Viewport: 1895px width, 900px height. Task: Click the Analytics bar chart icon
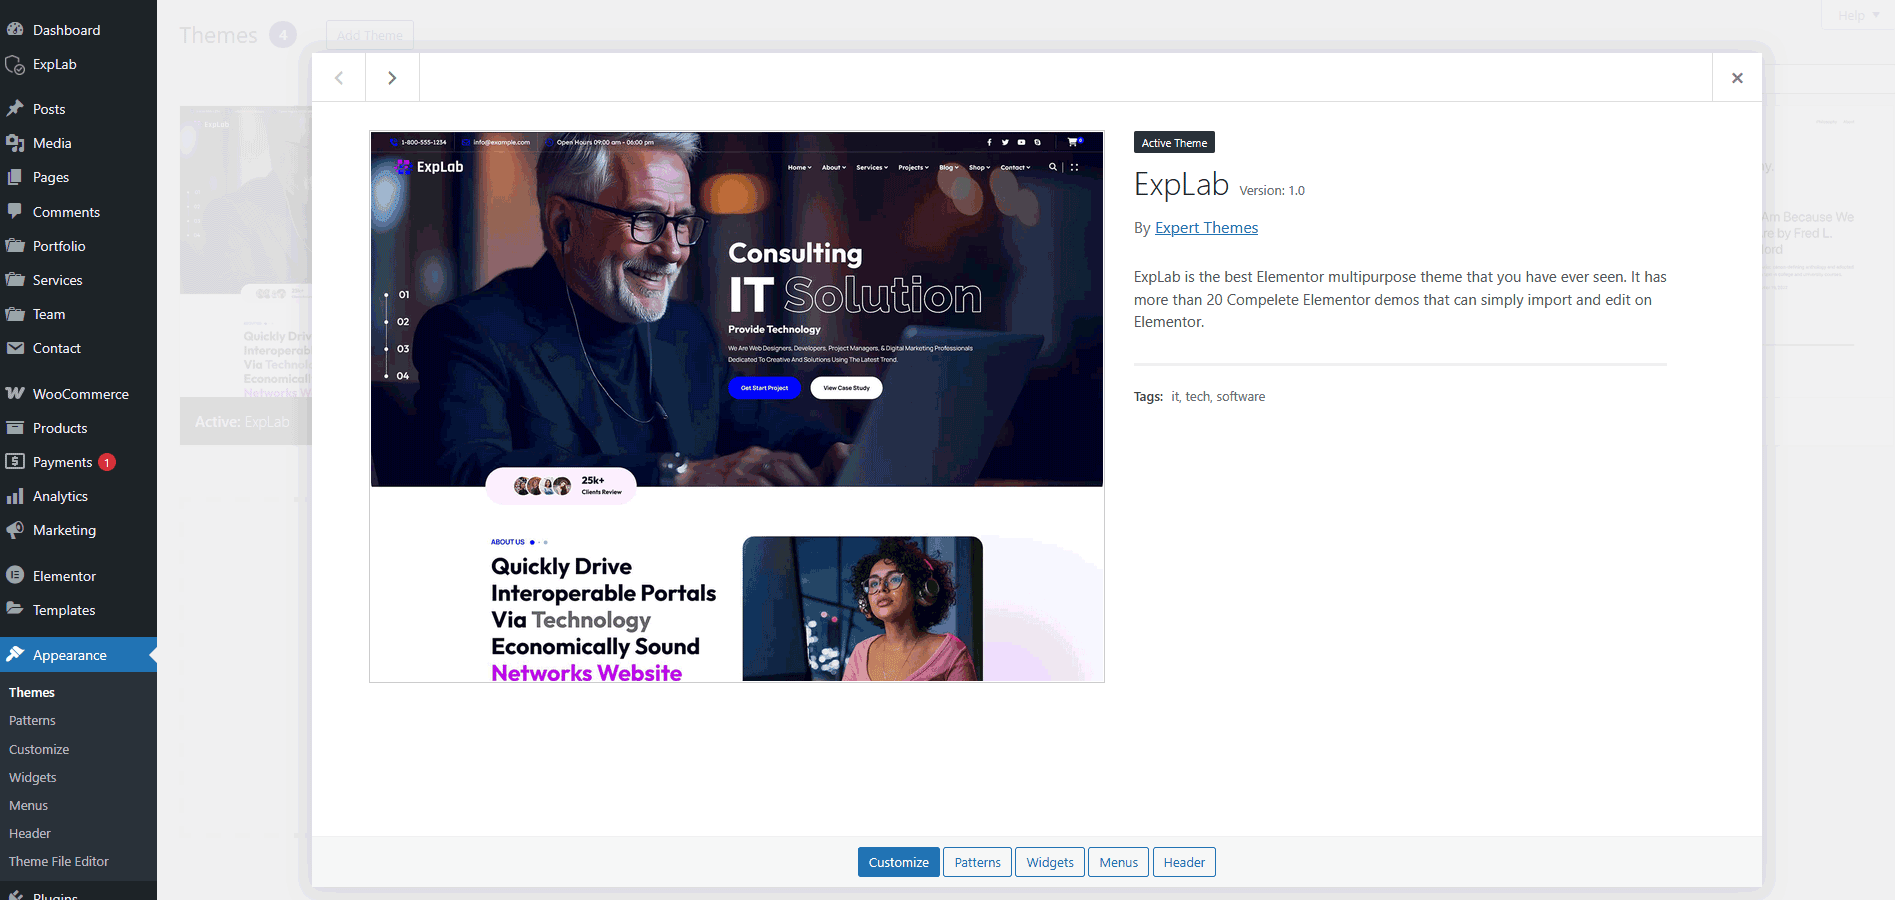(15, 496)
